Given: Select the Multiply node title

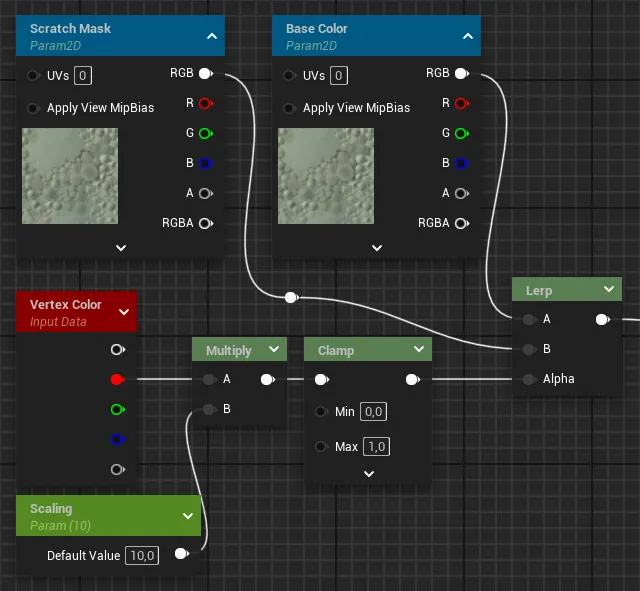Looking at the screenshot, I should click(x=229, y=351).
